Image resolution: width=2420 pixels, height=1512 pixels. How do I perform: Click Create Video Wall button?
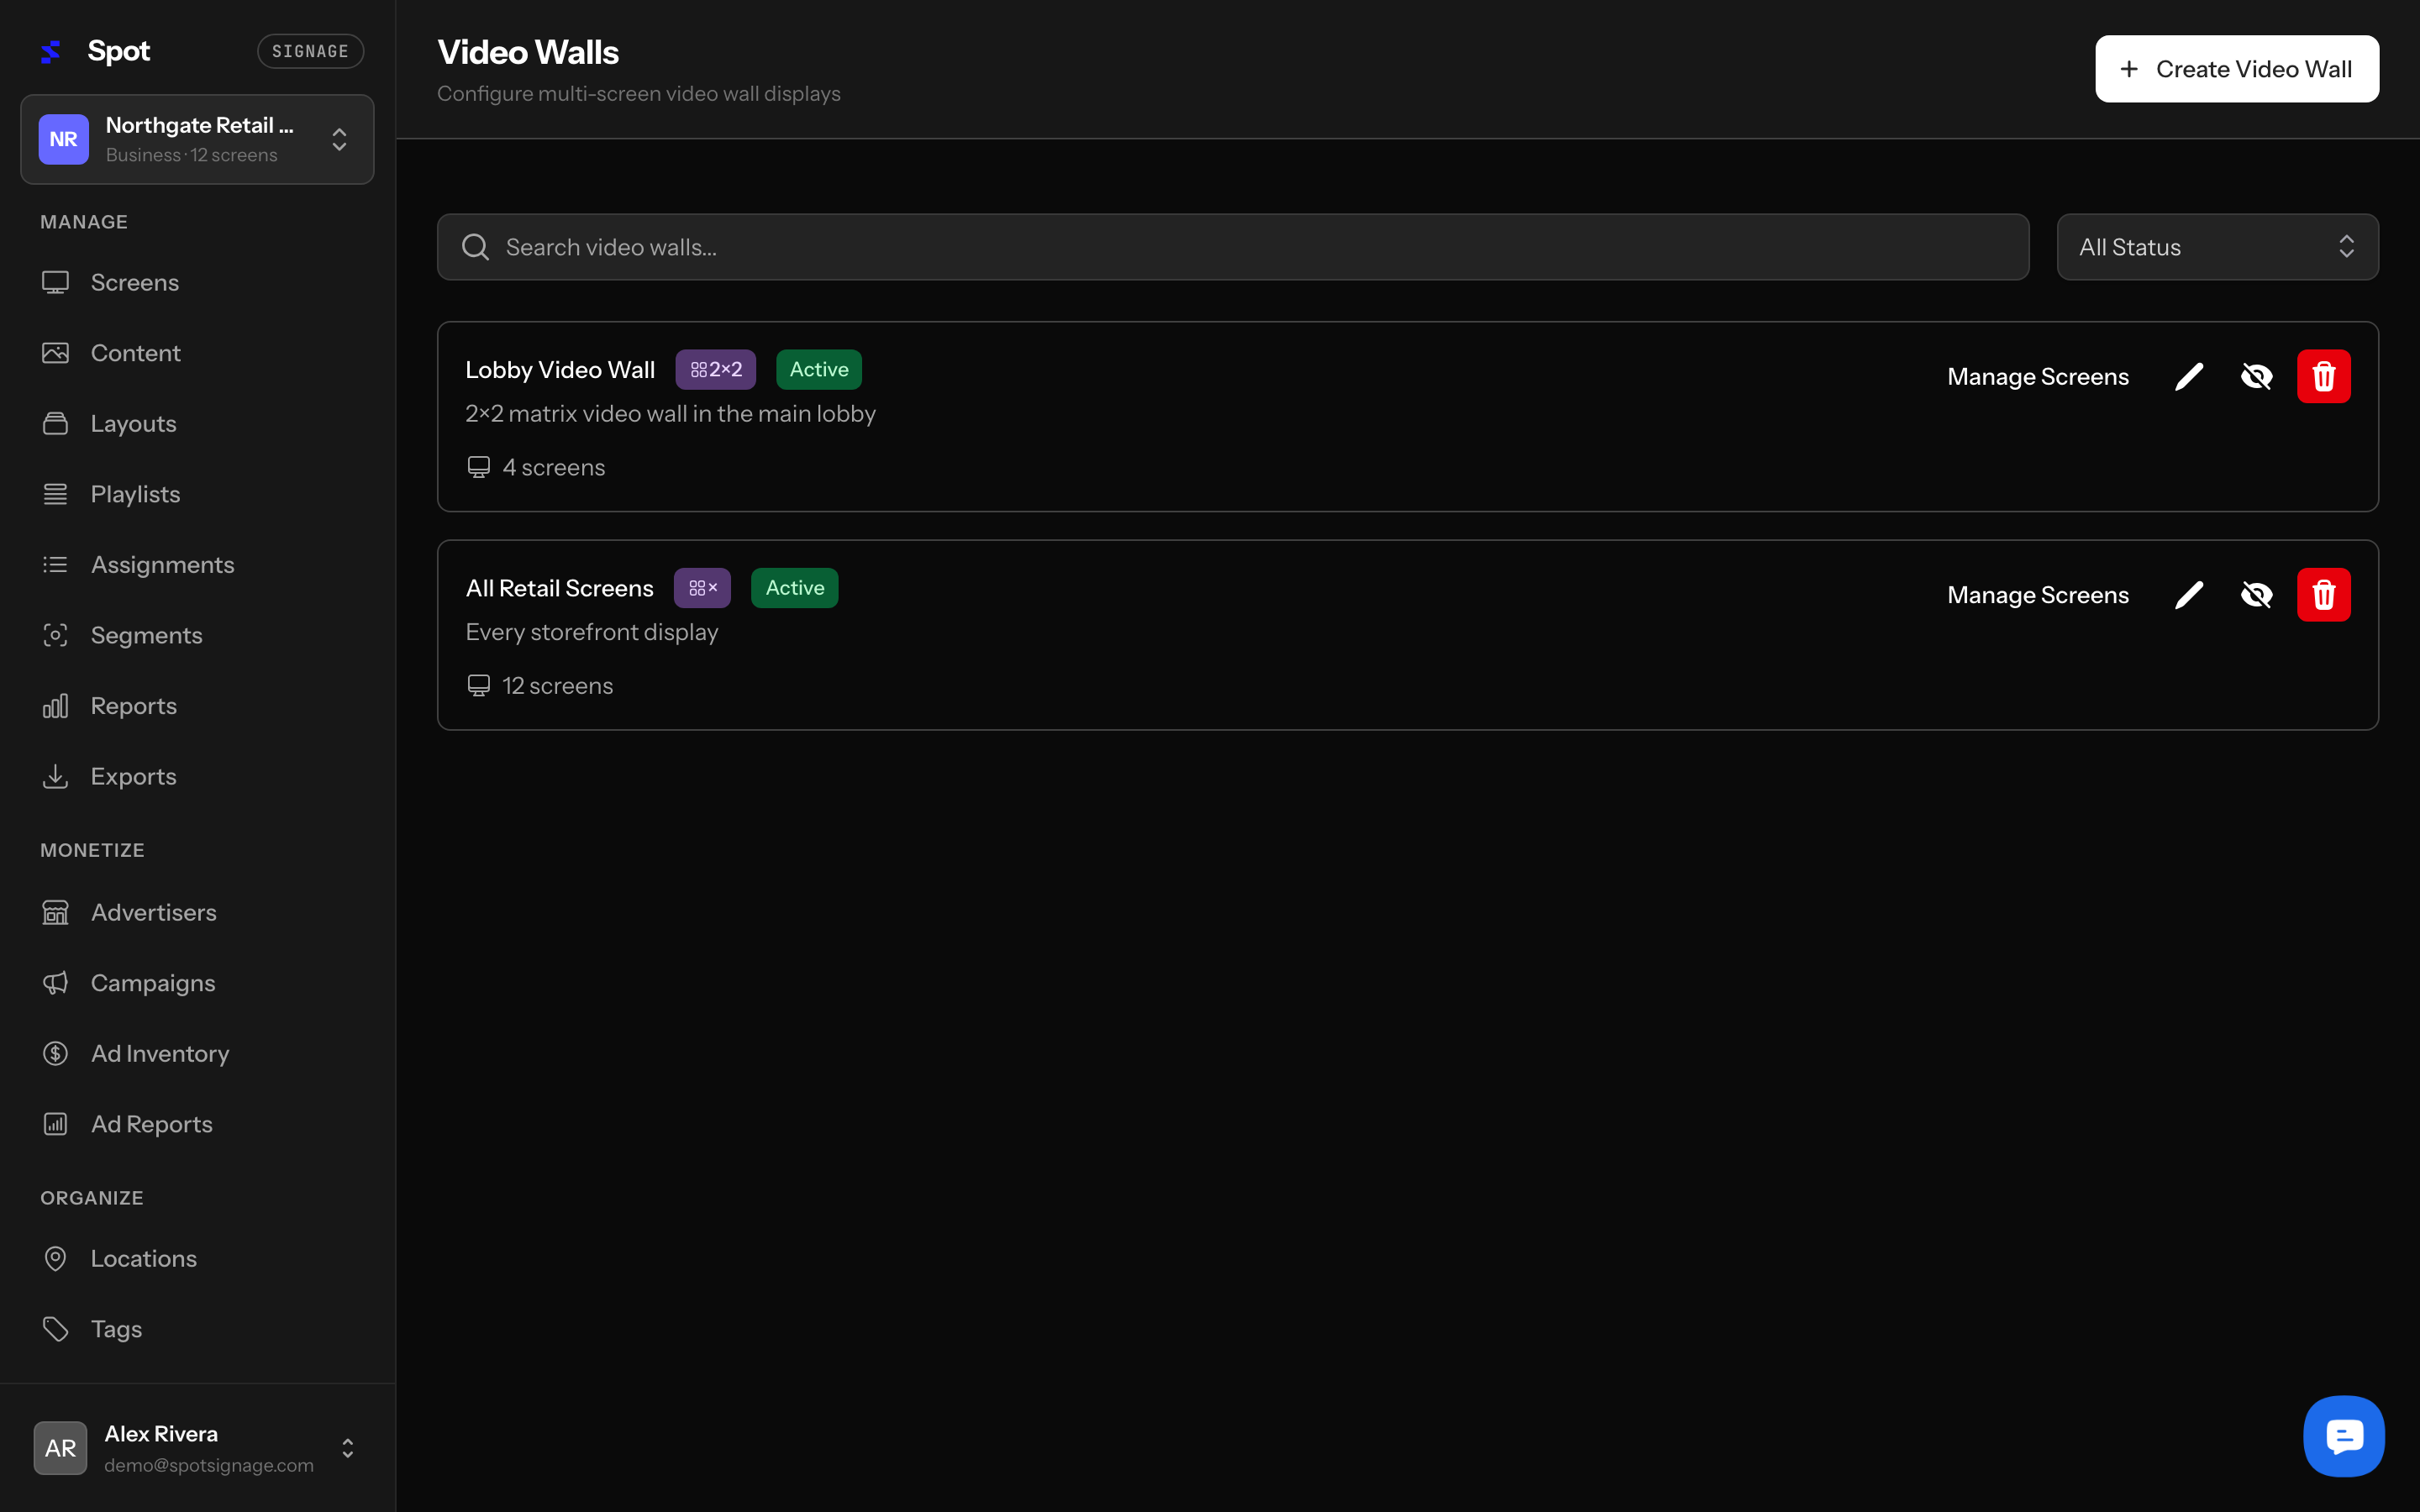coord(2237,69)
